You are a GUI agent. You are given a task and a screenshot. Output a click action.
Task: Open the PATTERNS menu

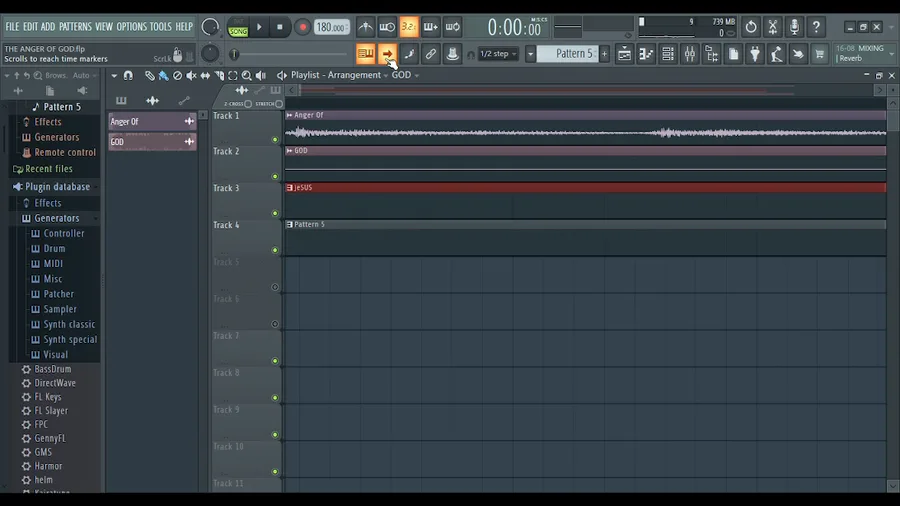75,26
